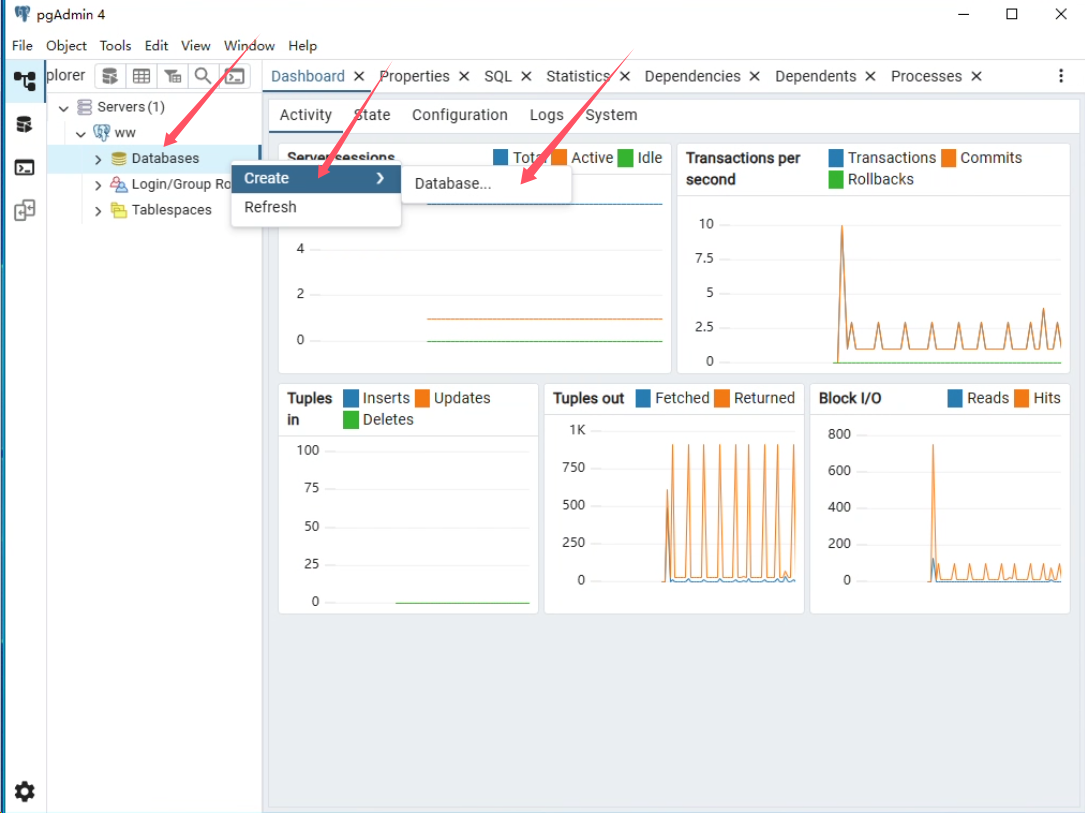Switch to the Properties tab
1085x813 pixels.
414,76
